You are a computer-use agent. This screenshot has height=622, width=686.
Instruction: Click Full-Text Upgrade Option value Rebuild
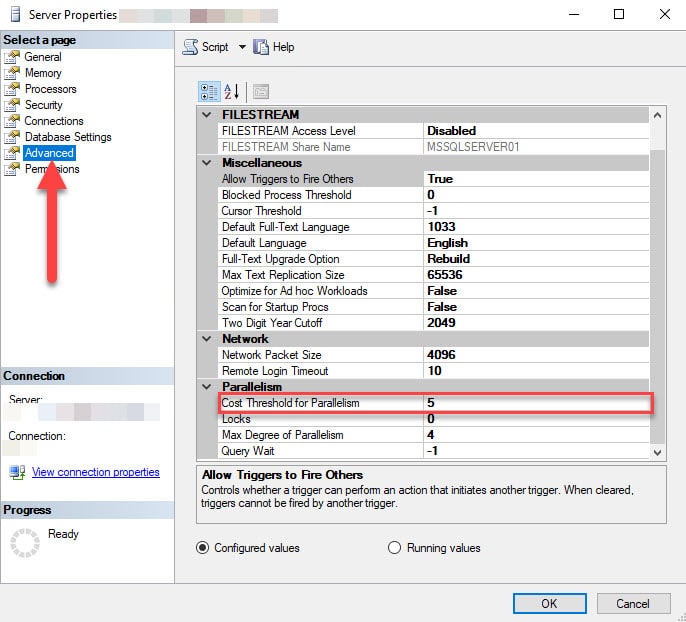coord(536,259)
